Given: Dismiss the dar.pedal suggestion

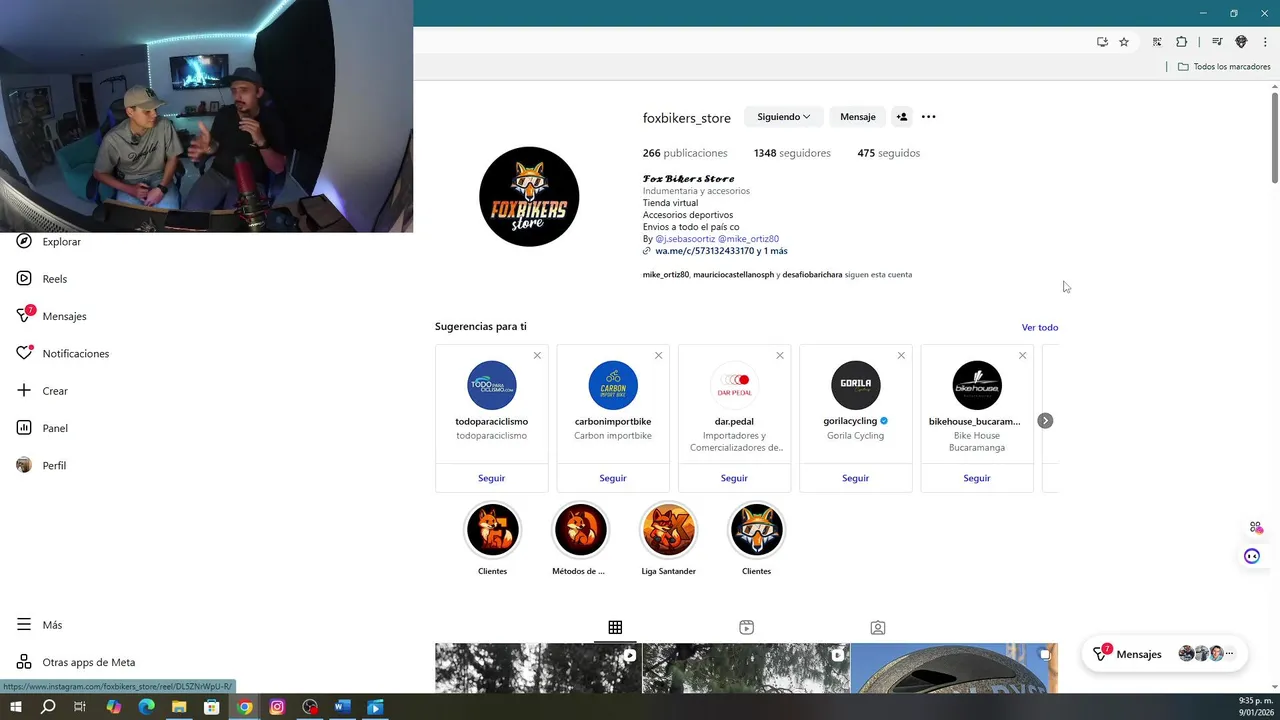Looking at the screenshot, I should pos(780,355).
